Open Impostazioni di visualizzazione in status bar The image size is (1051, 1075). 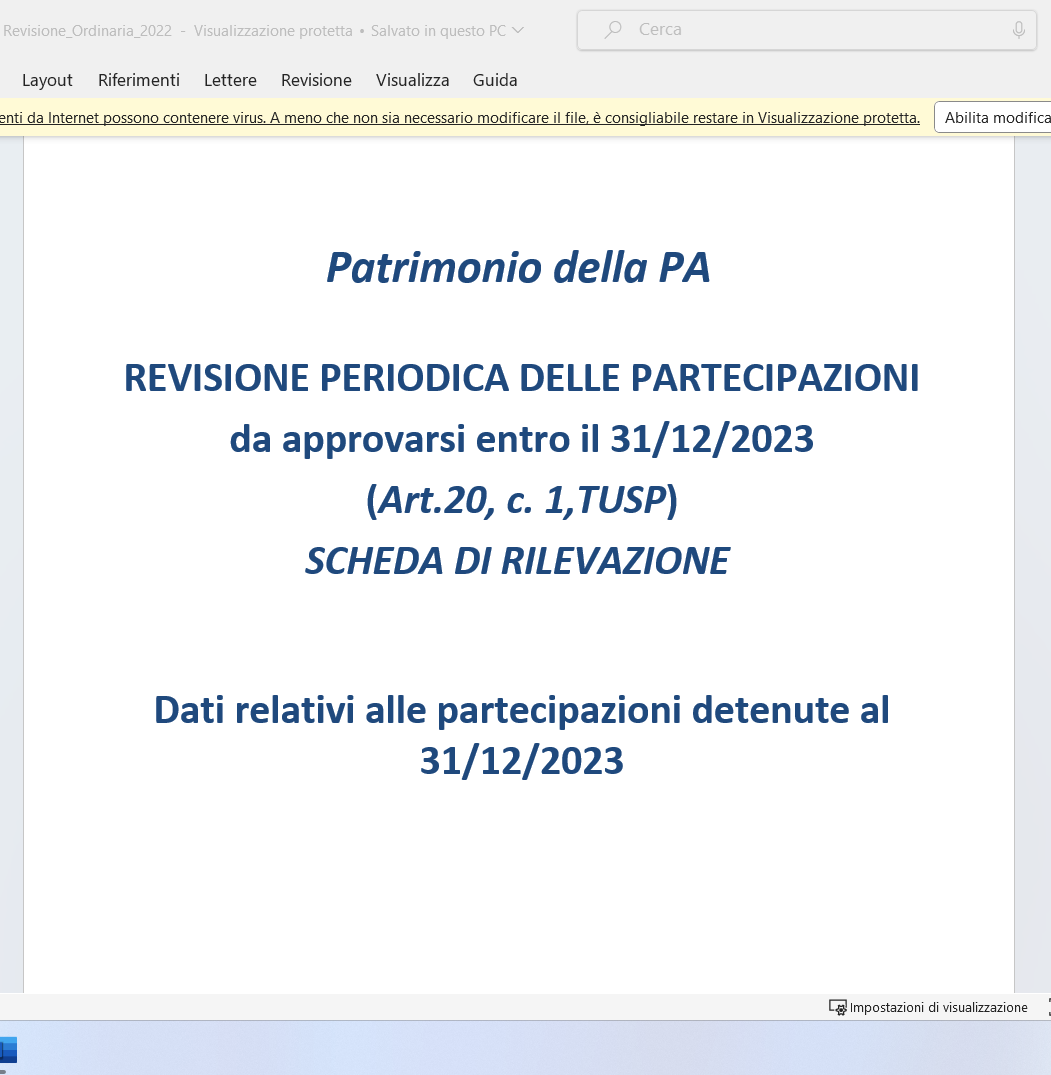[938, 1007]
